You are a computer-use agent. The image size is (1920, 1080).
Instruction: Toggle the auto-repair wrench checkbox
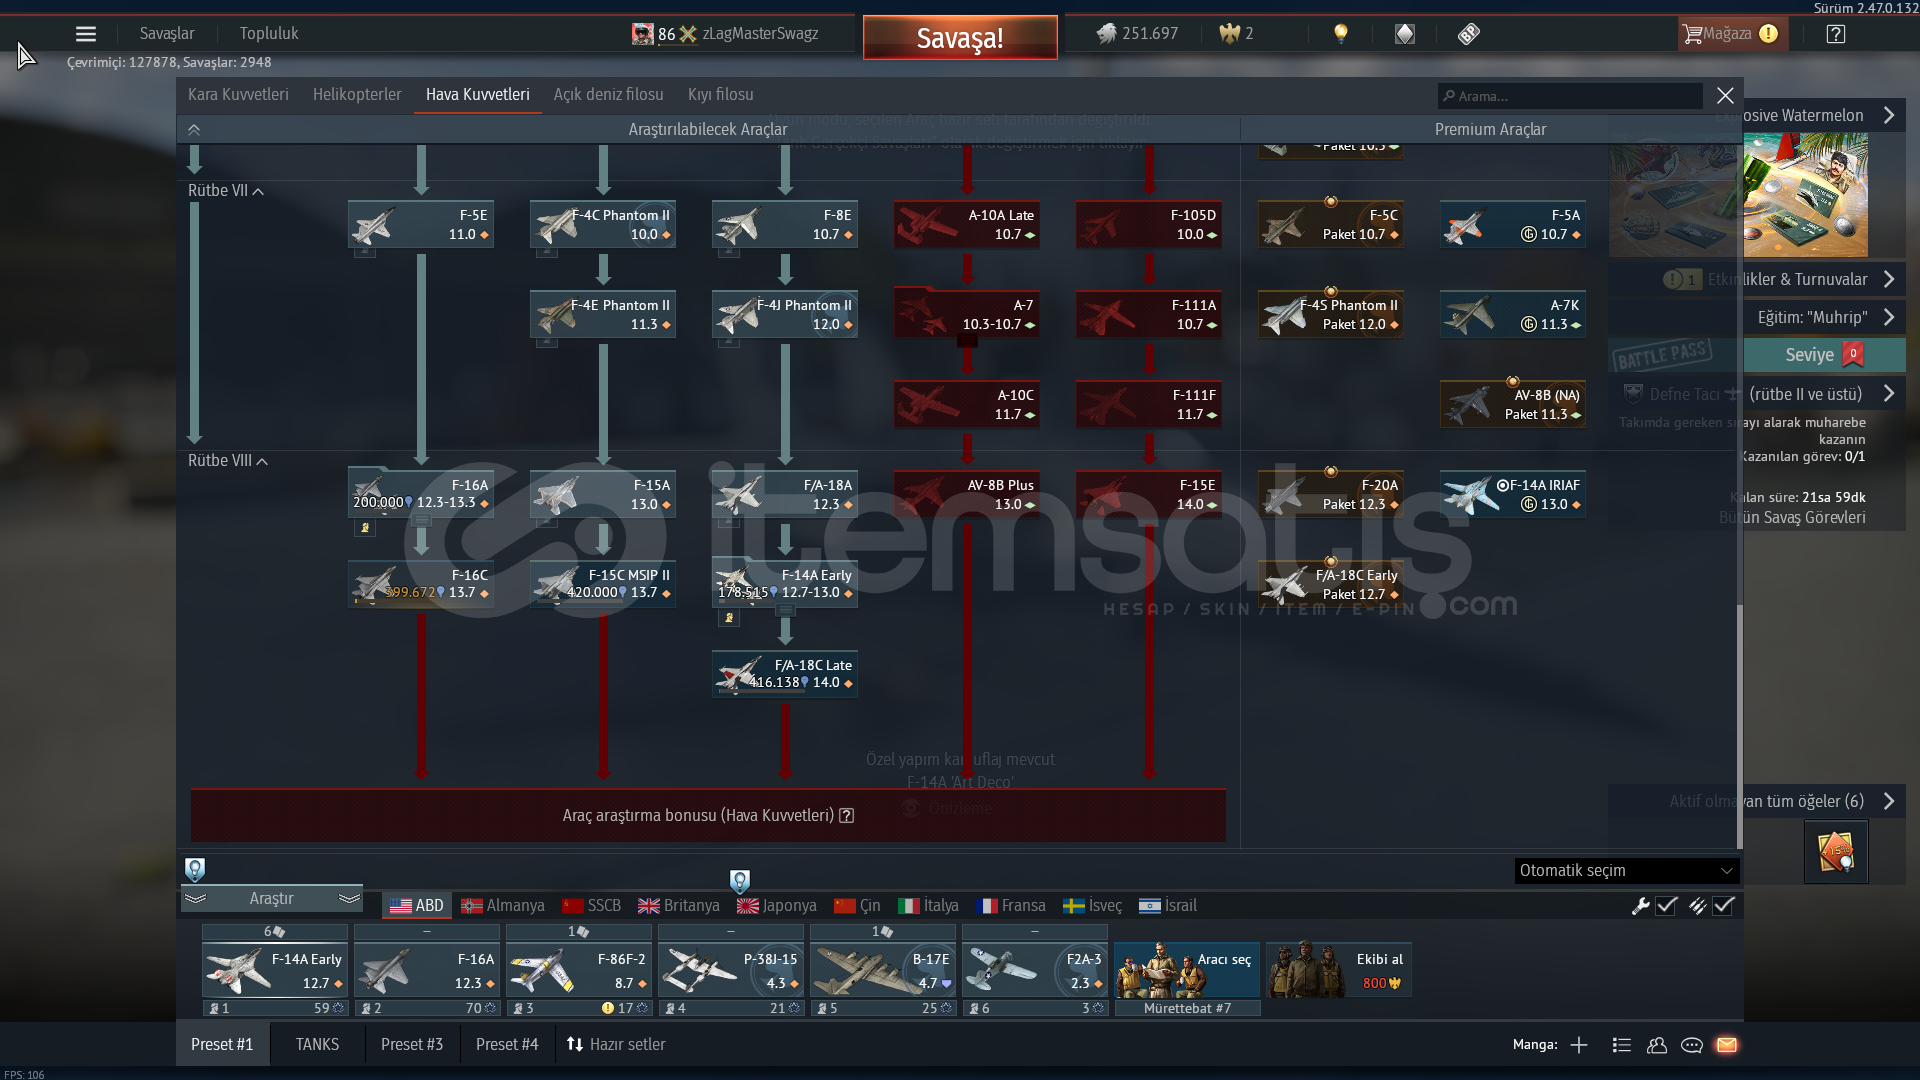1666,906
